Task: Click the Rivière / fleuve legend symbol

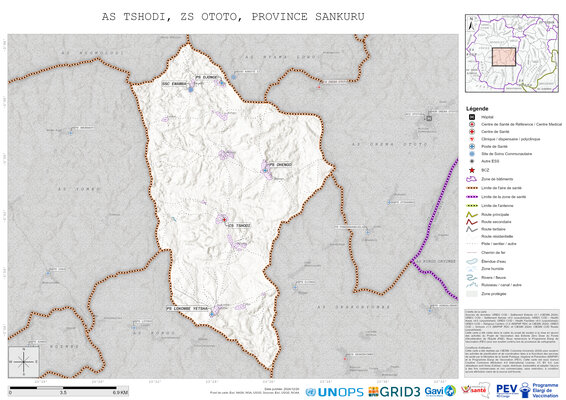Action: (471, 278)
